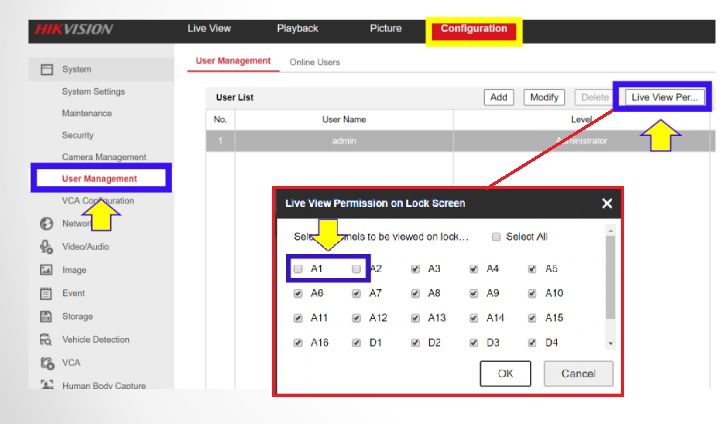Enable channel A1 checkbox
This screenshot has height=424, width=728.
pyautogui.click(x=298, y=269)
